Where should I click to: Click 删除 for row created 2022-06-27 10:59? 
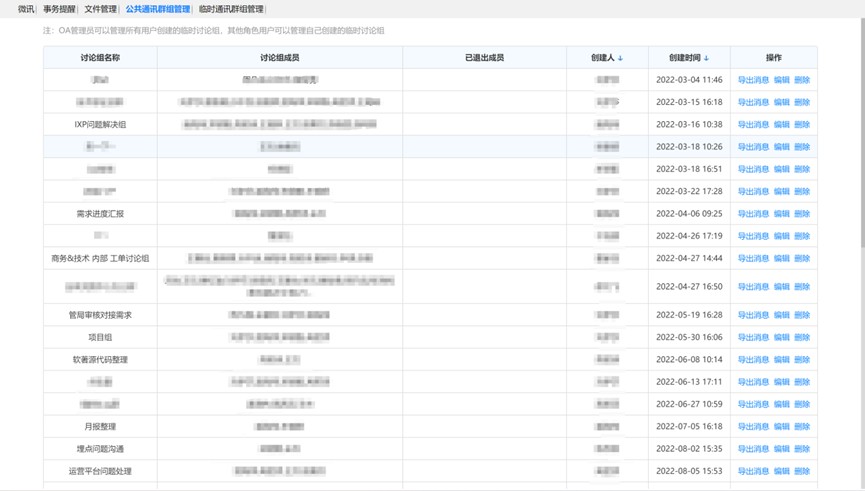coord(802,404)
